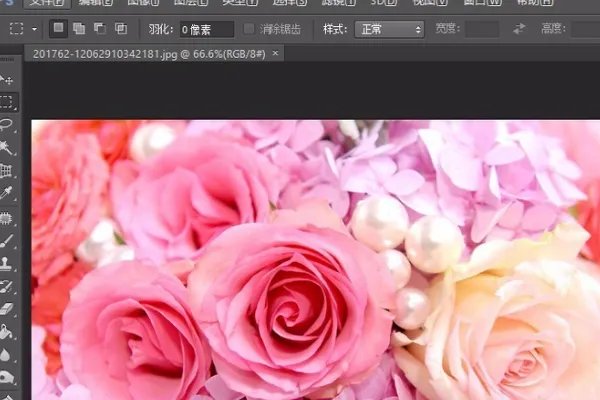
Task: Toggle the 消除锯齿 anti-alias checkbox
Action: coord(249,29)
